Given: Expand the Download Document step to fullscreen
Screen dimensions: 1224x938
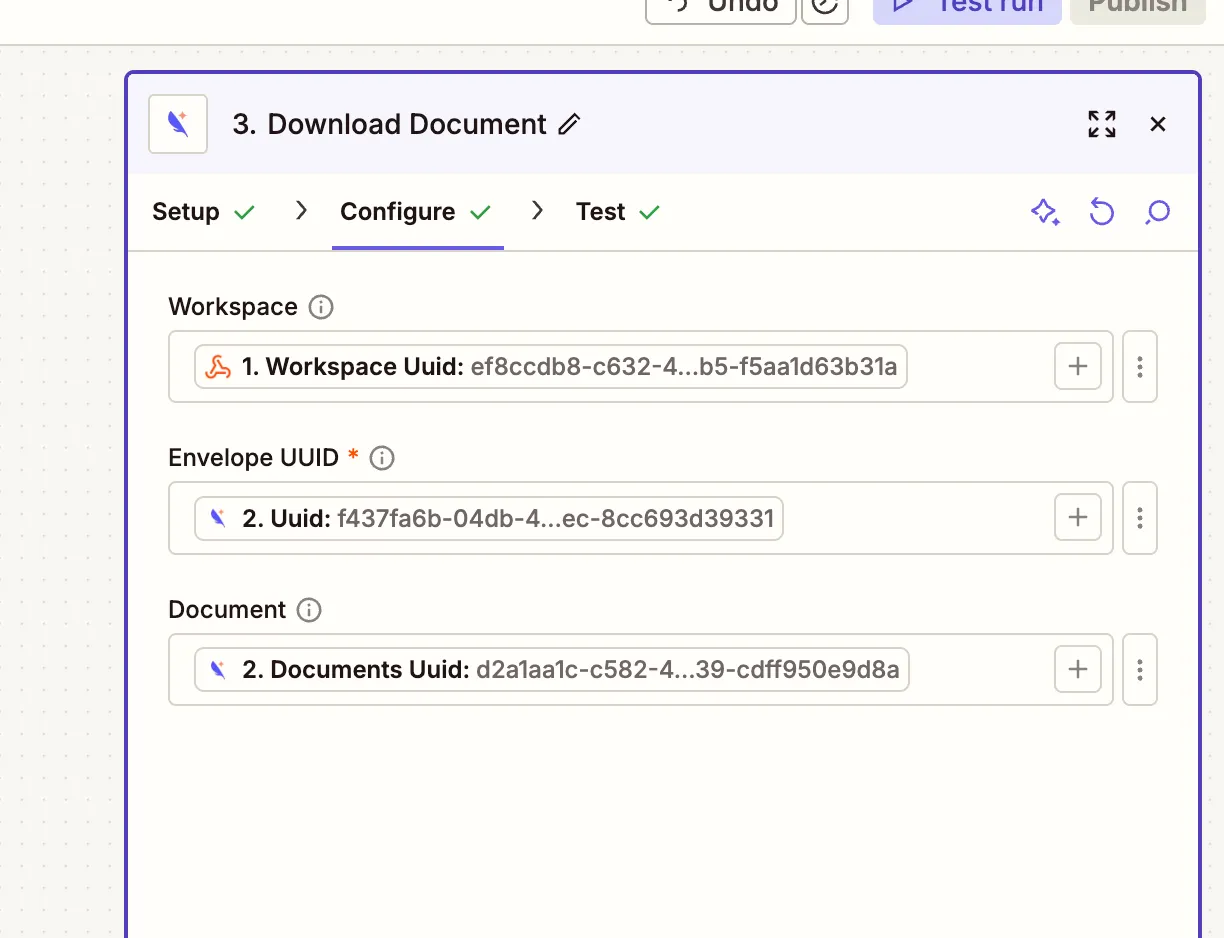Looking at the screenshot, I should [x=1101, y=124].
